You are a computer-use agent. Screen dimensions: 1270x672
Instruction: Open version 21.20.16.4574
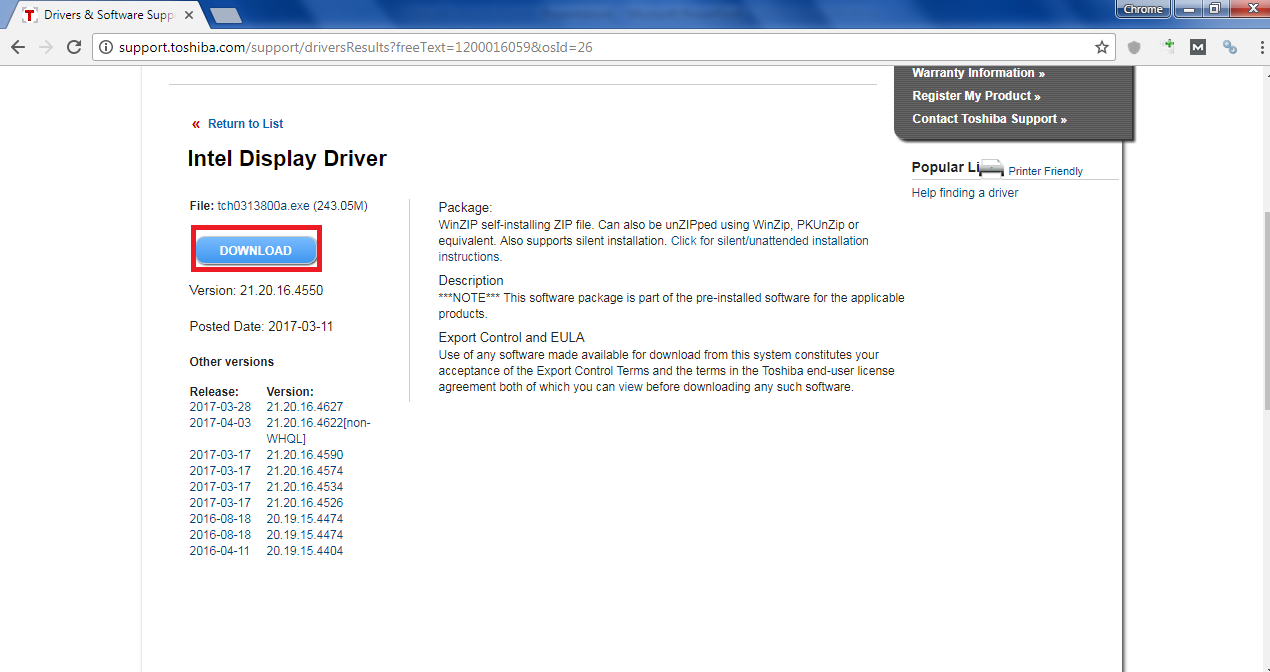point(305,471)
